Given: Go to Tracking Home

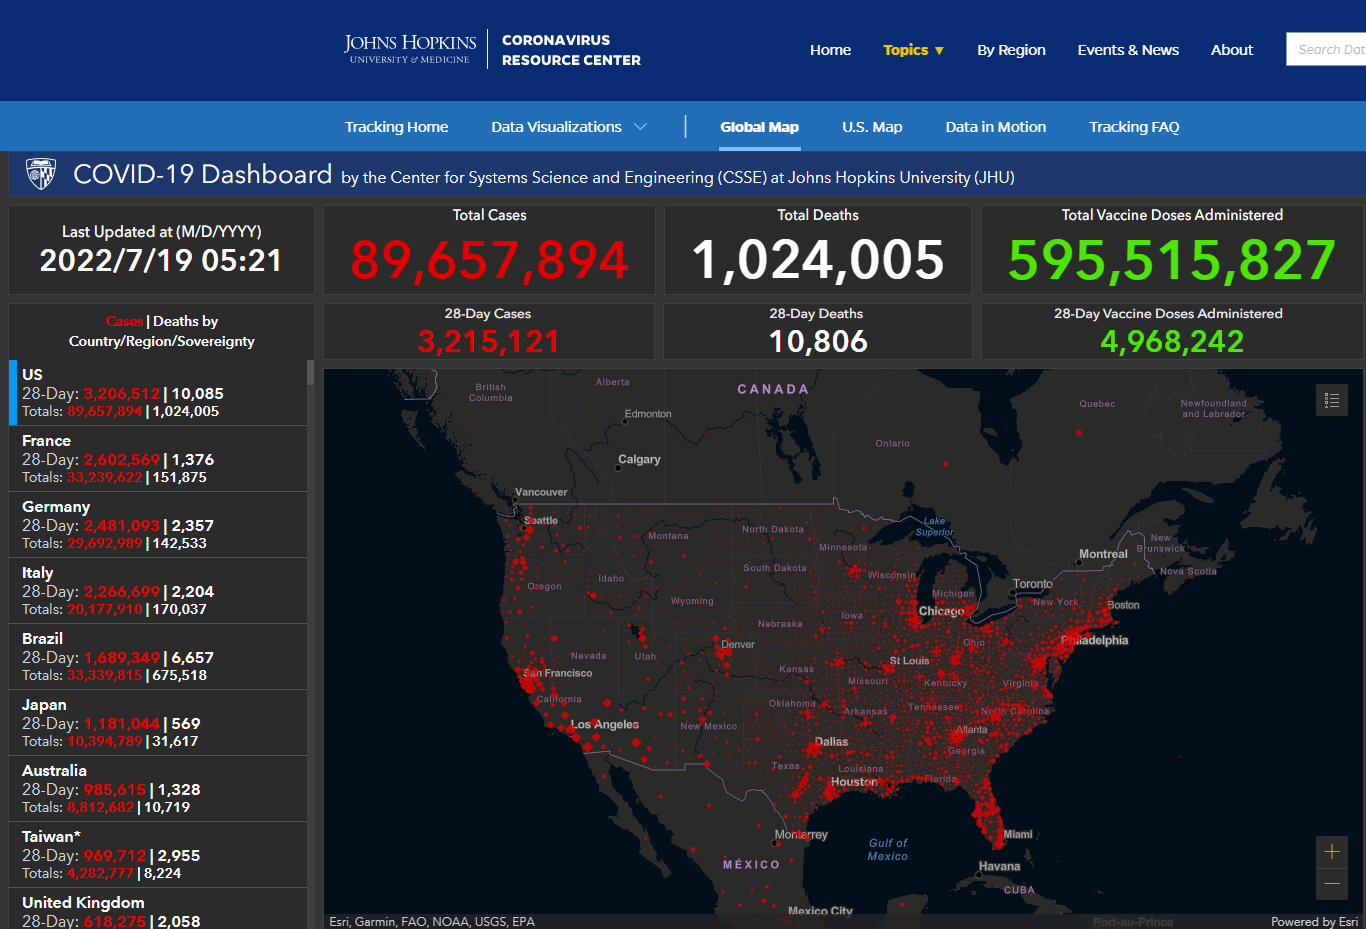Looking at the screenshot, I should click(396, 127).
